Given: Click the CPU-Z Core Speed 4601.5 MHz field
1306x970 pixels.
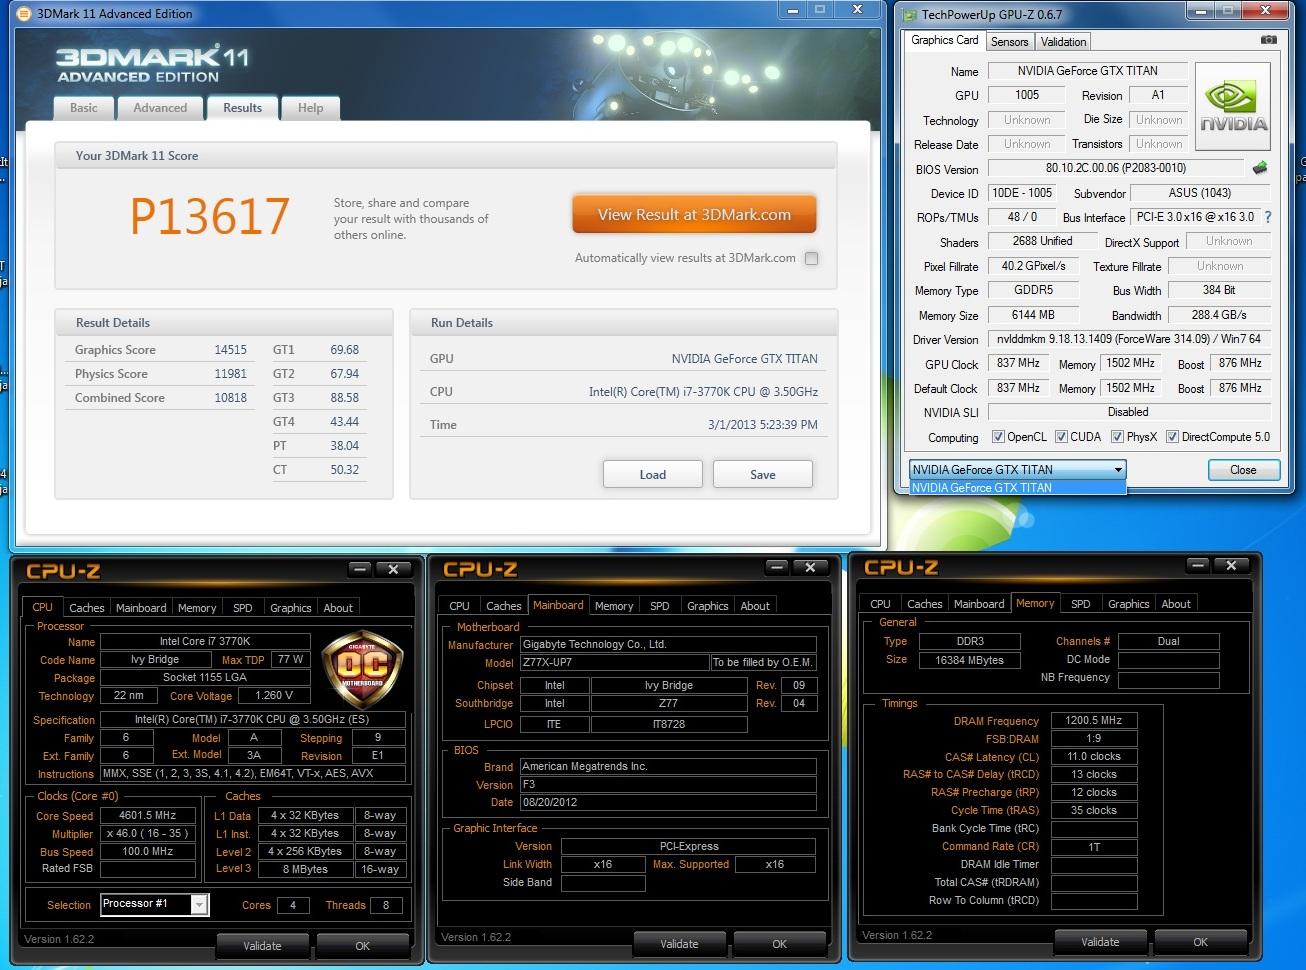Looking at the screenshot, I should point(147,815).
